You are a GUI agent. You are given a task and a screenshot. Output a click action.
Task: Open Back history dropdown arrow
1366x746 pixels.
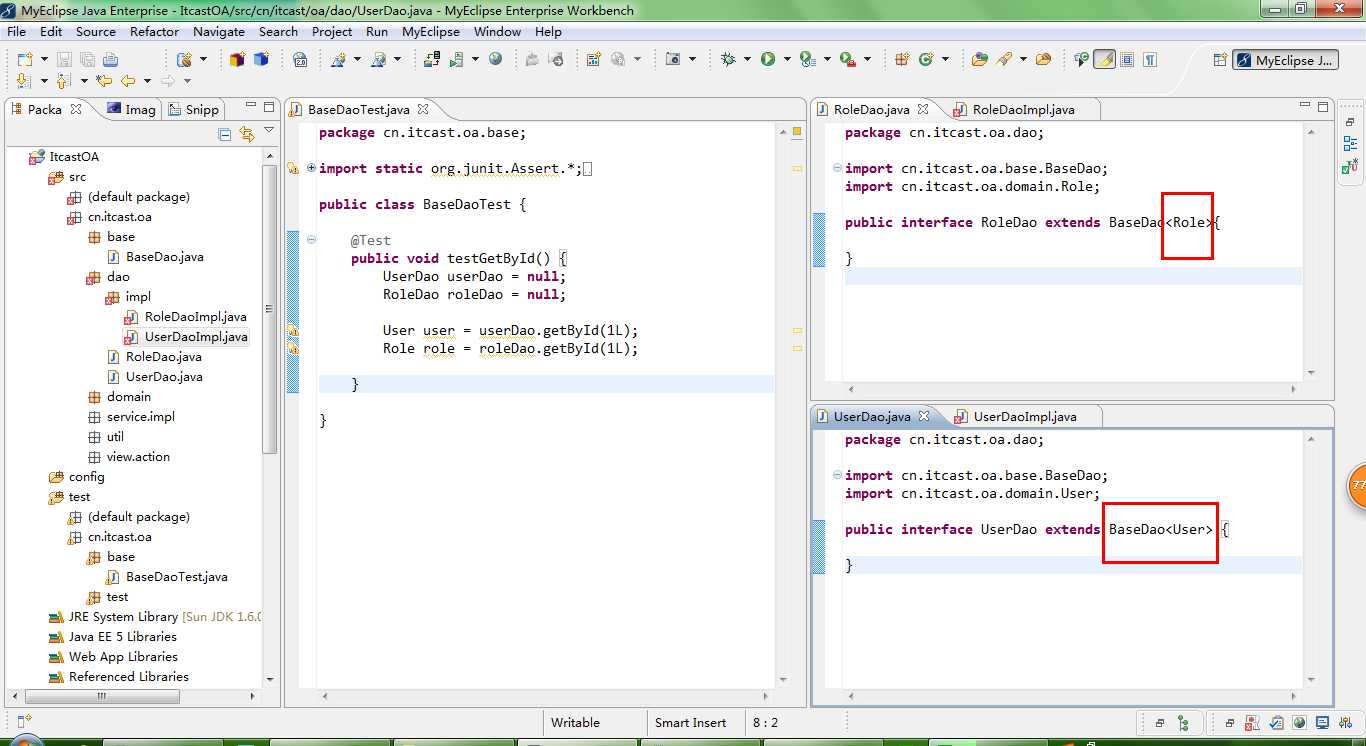(146, 81)
